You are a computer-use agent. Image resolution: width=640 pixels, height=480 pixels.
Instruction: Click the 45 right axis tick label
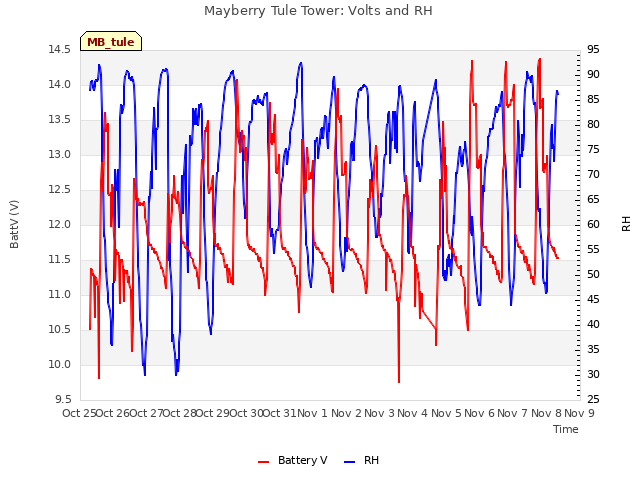[x=593, y=300]
